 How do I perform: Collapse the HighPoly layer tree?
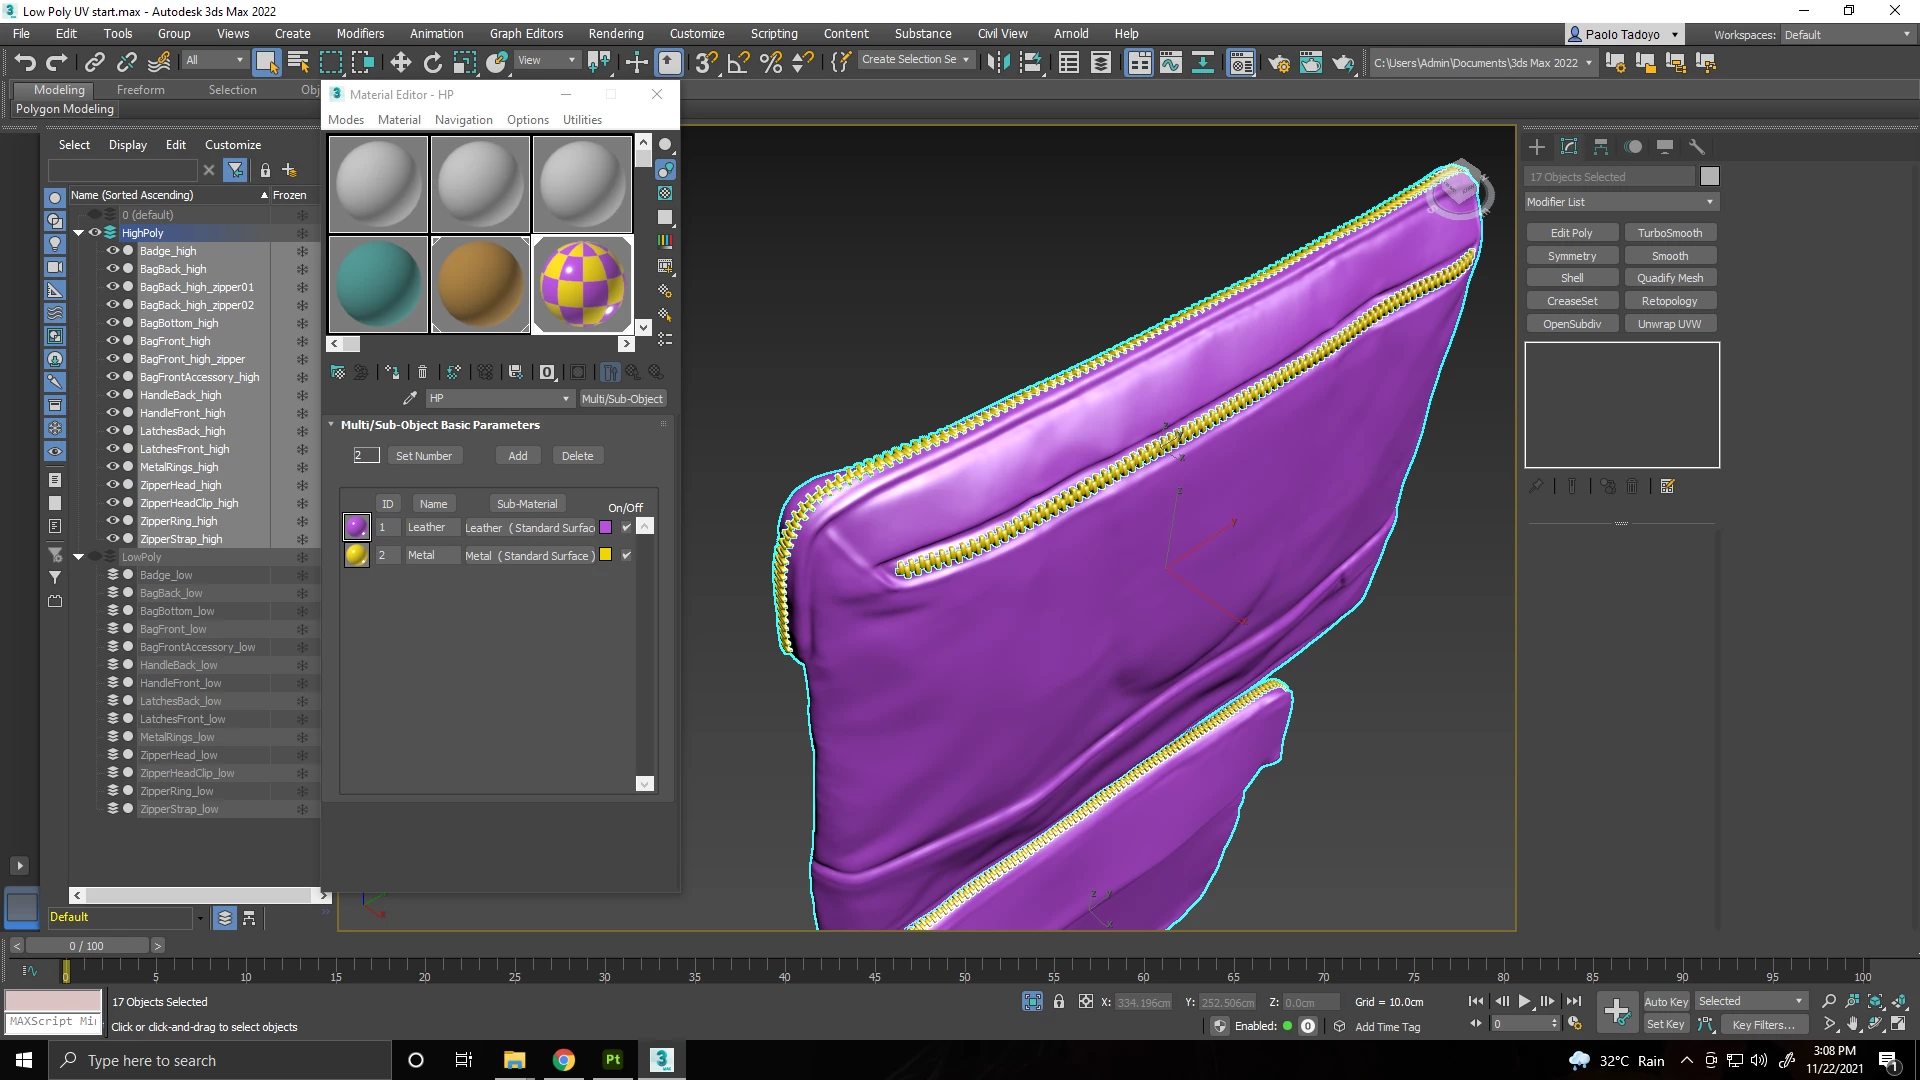pos(78,233)
